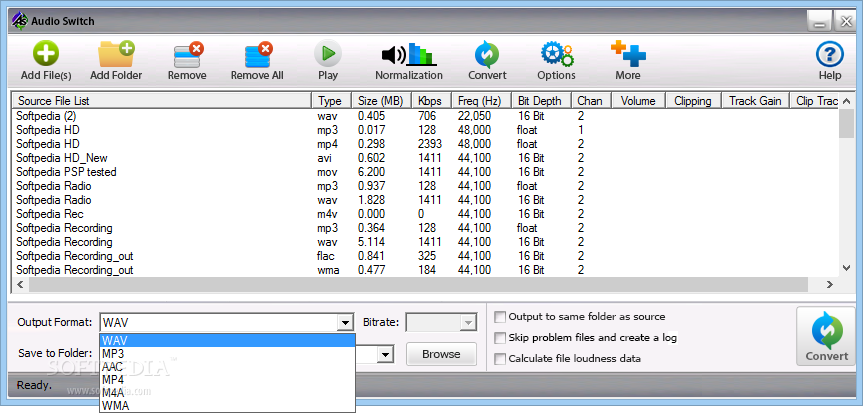Select the Softpedia HD_New avi row
863x413 pixels.
[425, 158]
